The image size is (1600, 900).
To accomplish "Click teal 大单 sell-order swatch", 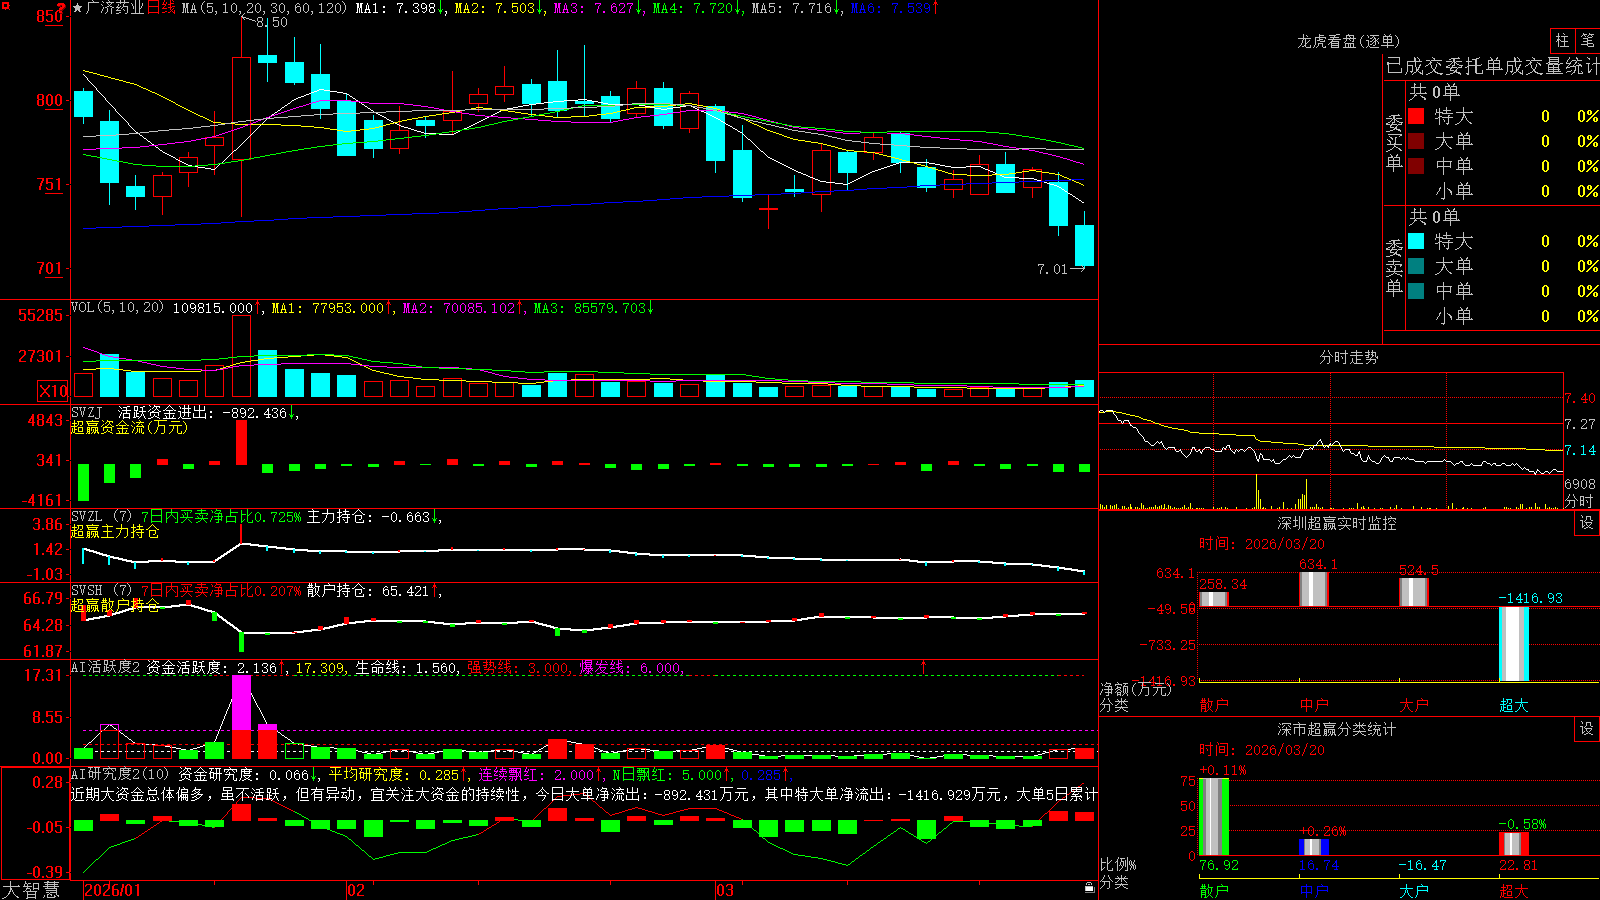I will 1416,266.
